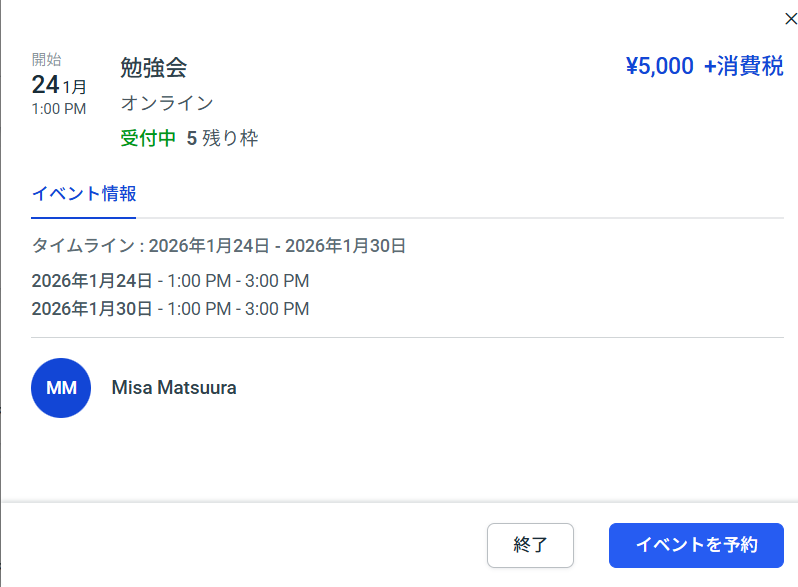Select the bold 2026年1月24日 session date

(x=92, y=281)
